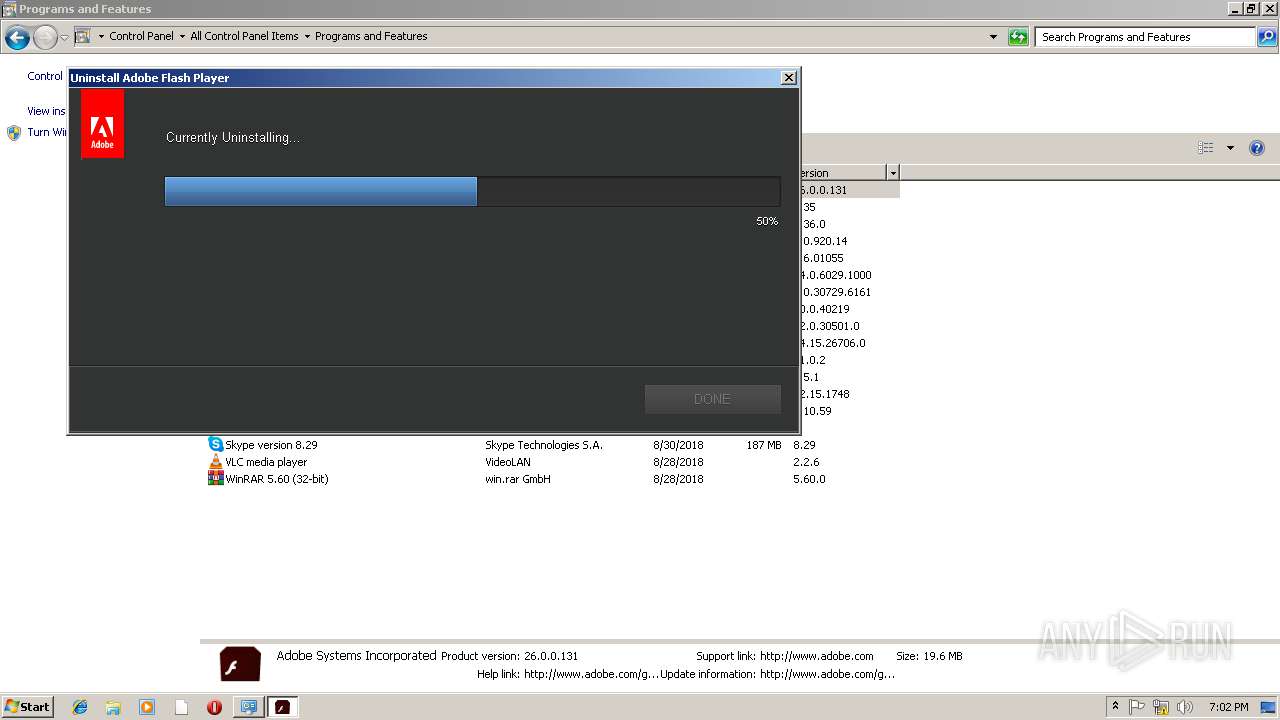This screenshot has height=720, width=1280.
Task: Click the 8/30/2018 installed date cell
Action: [678, 445]
